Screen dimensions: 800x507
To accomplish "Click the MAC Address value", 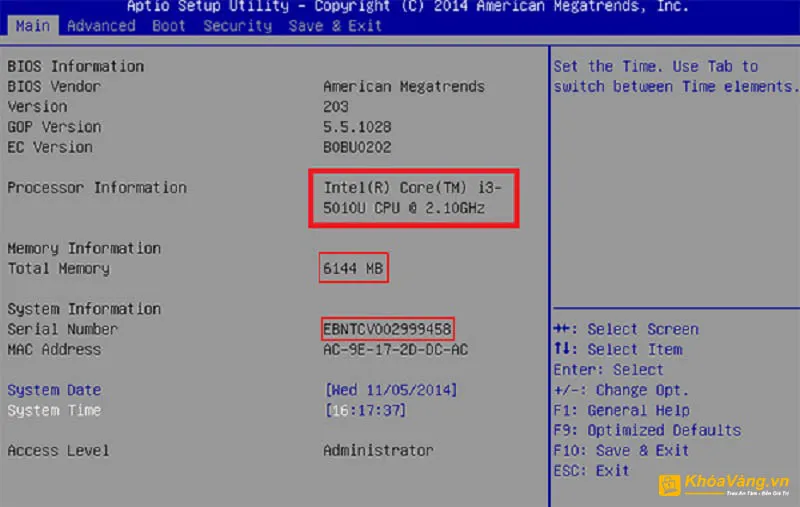I will pos(395,350).
